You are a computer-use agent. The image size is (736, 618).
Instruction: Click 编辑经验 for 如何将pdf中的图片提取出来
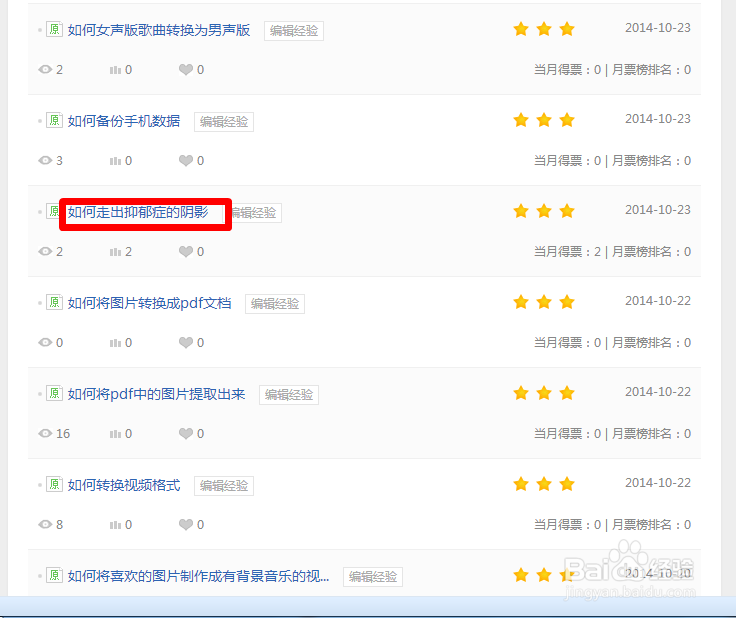289,395
